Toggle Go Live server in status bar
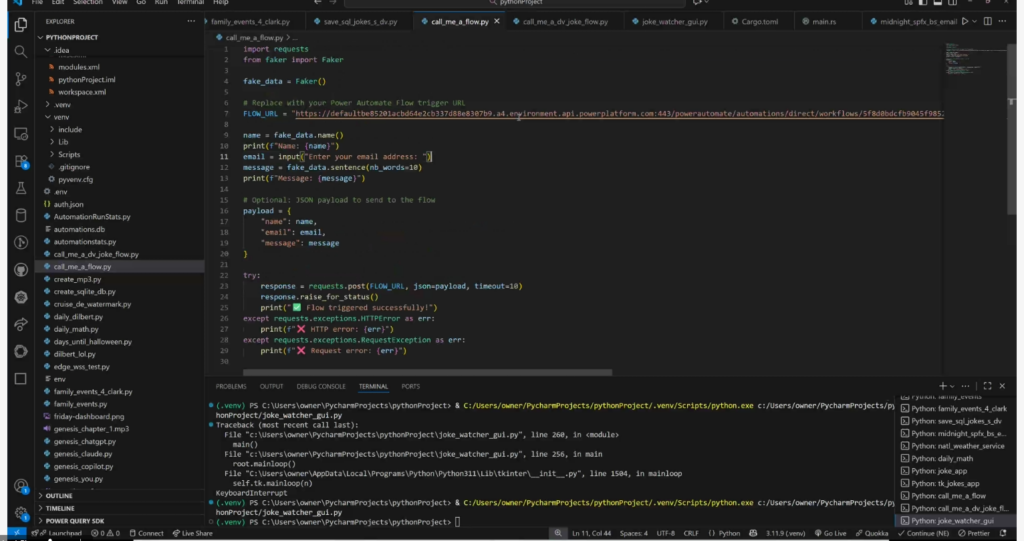Screen dimensions: 1024x541 point(832,534)
